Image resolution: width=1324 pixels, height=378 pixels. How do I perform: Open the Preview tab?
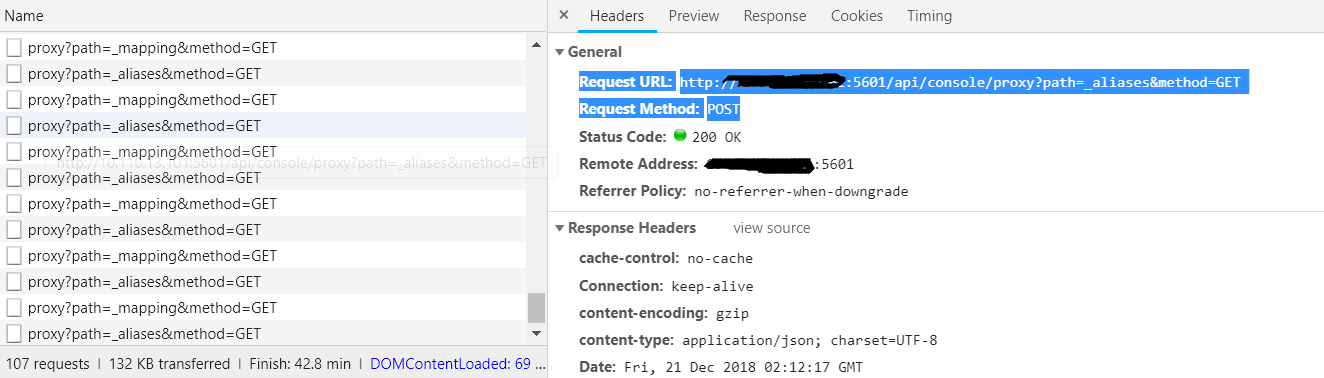pyautogui.click(x=694, y=16)
